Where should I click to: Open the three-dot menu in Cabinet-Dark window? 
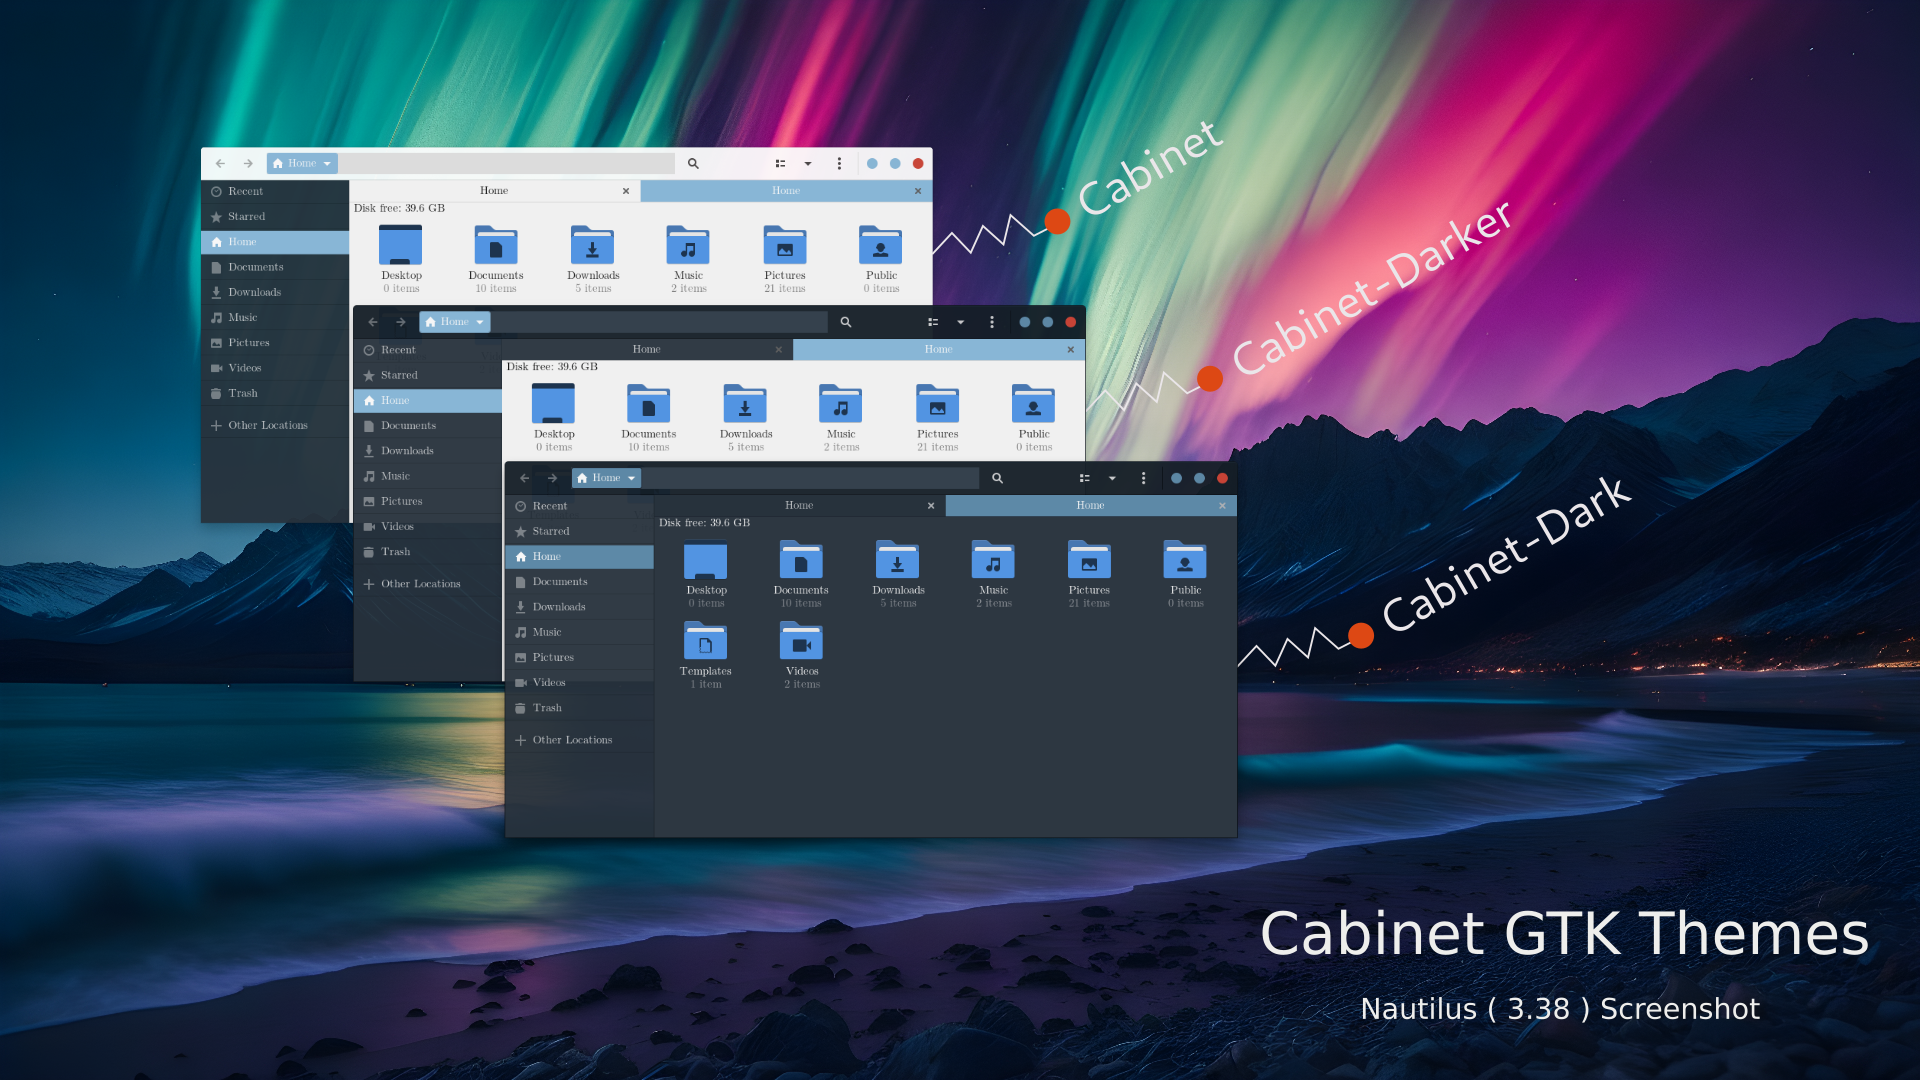(1143, 478)
